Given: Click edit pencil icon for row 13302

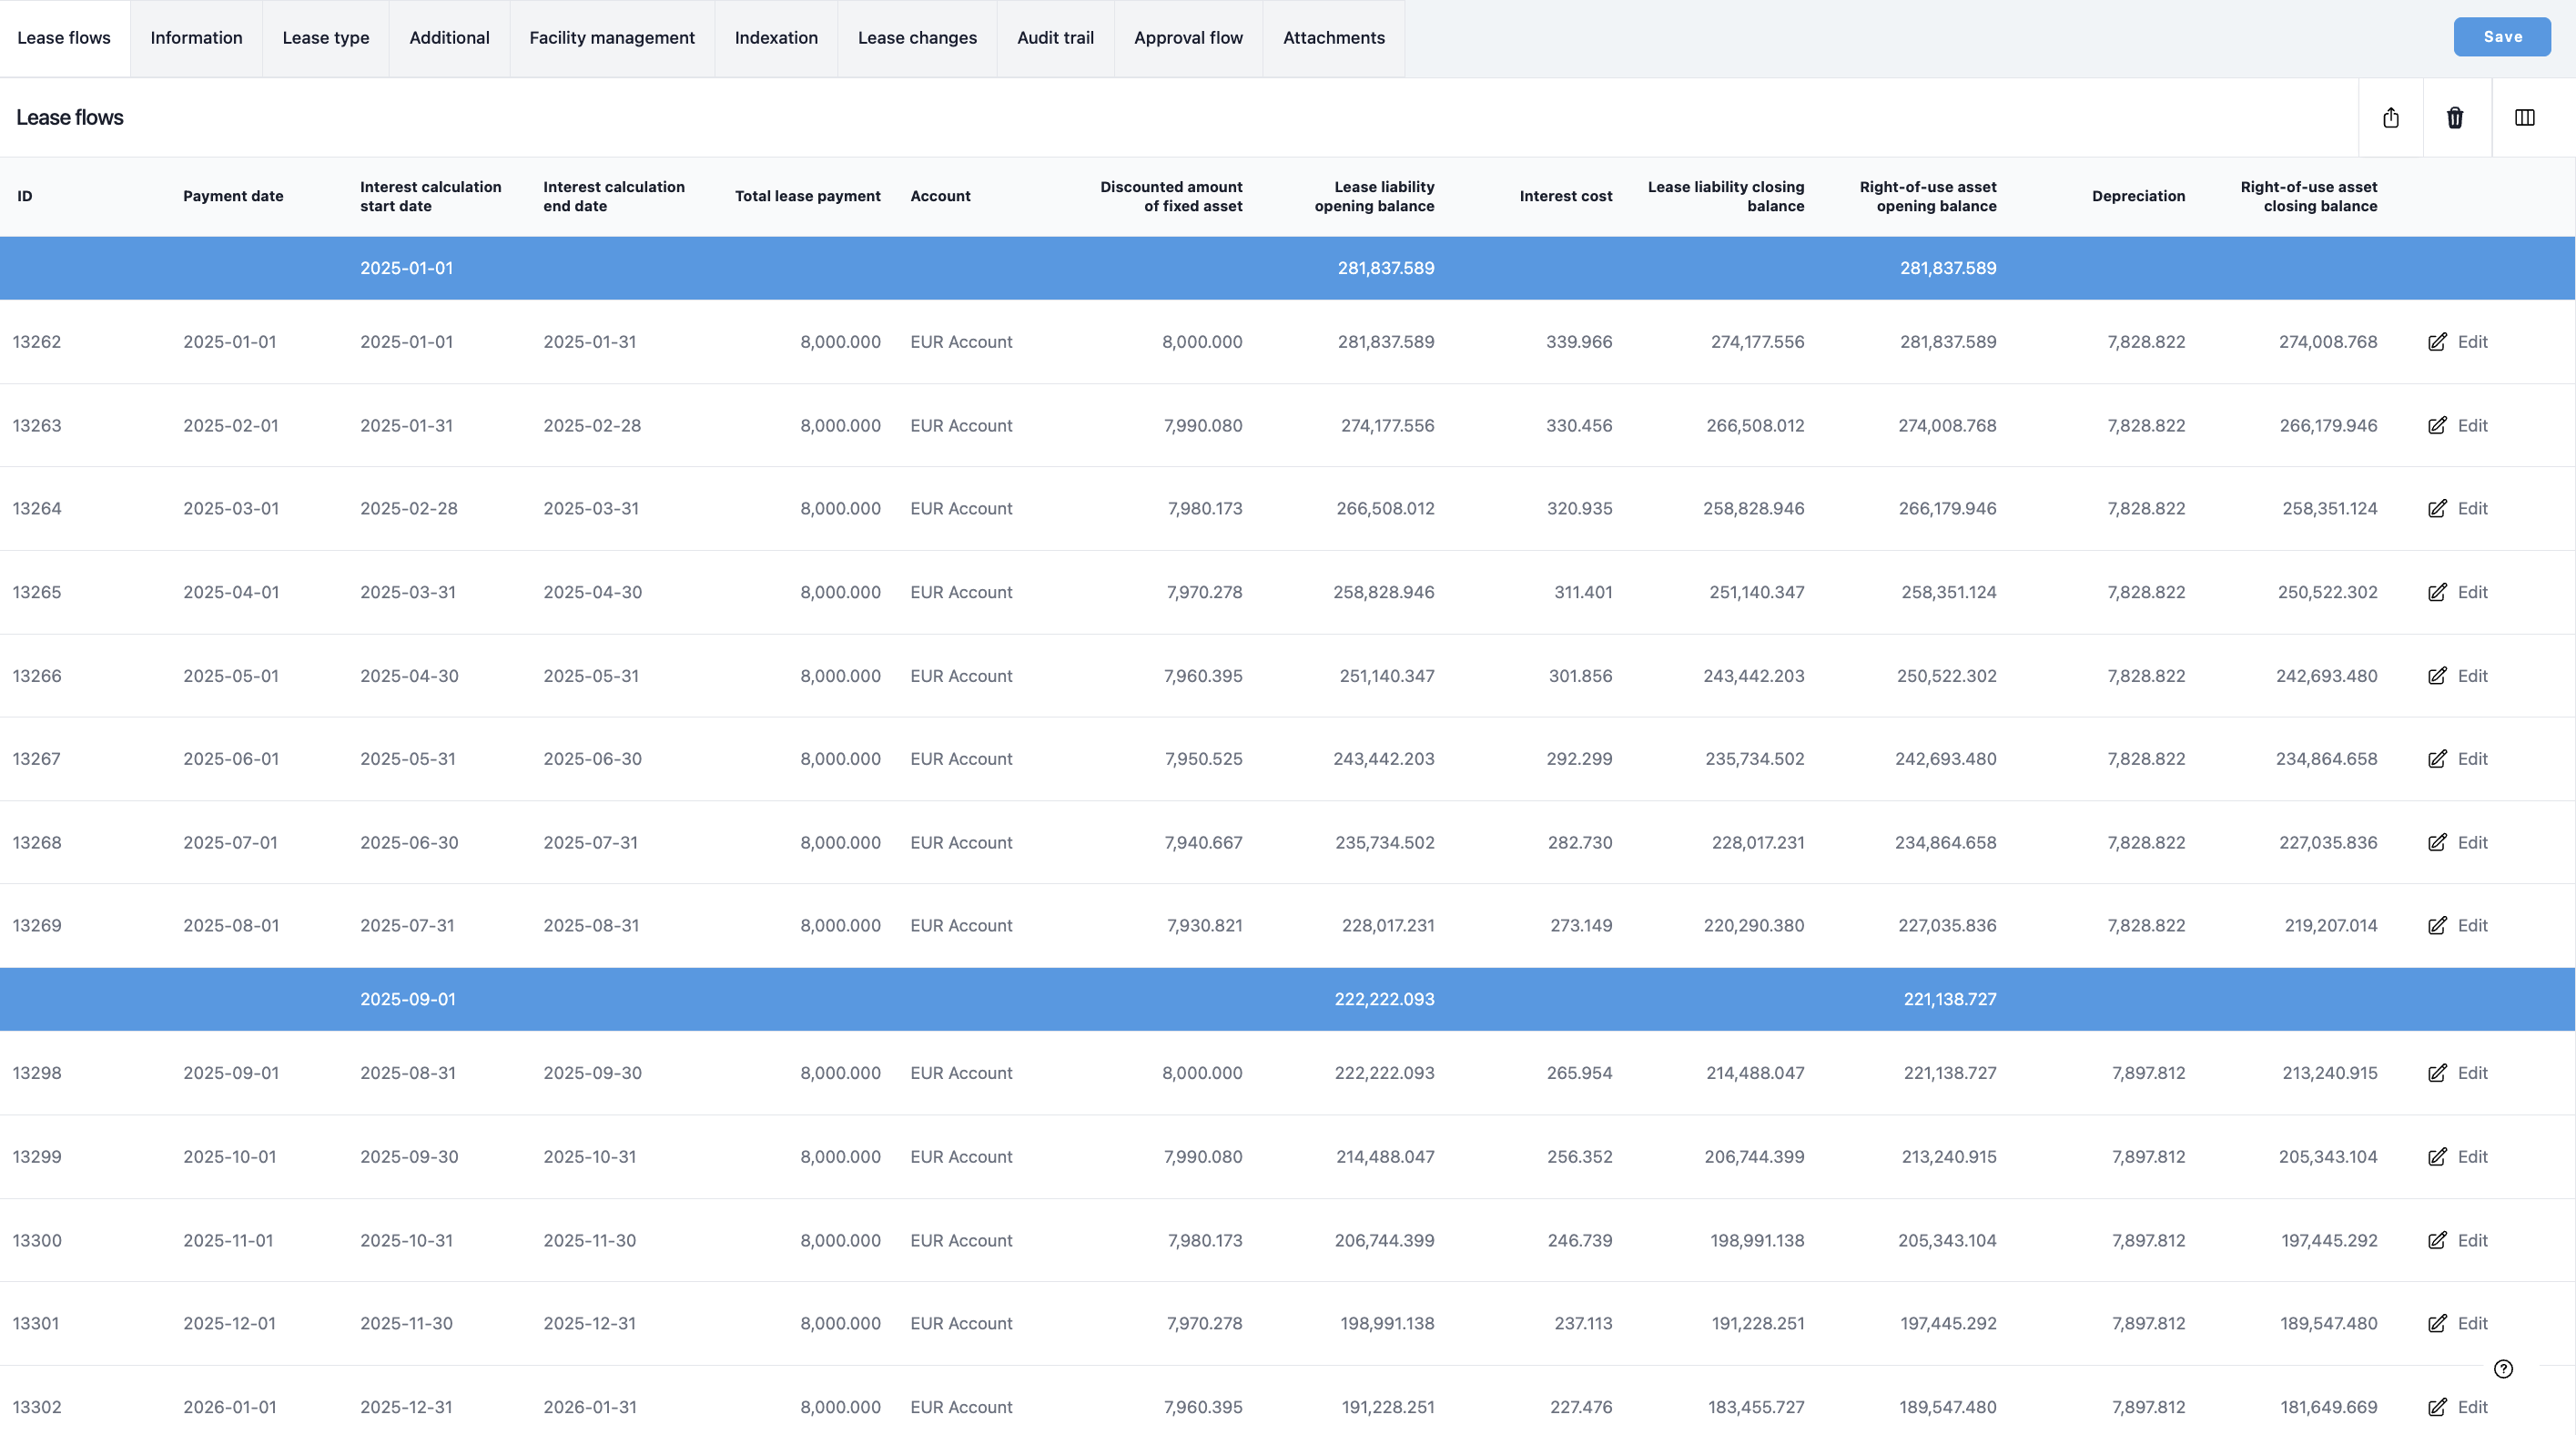Looking at the screenshot, I should 2437,1407.
